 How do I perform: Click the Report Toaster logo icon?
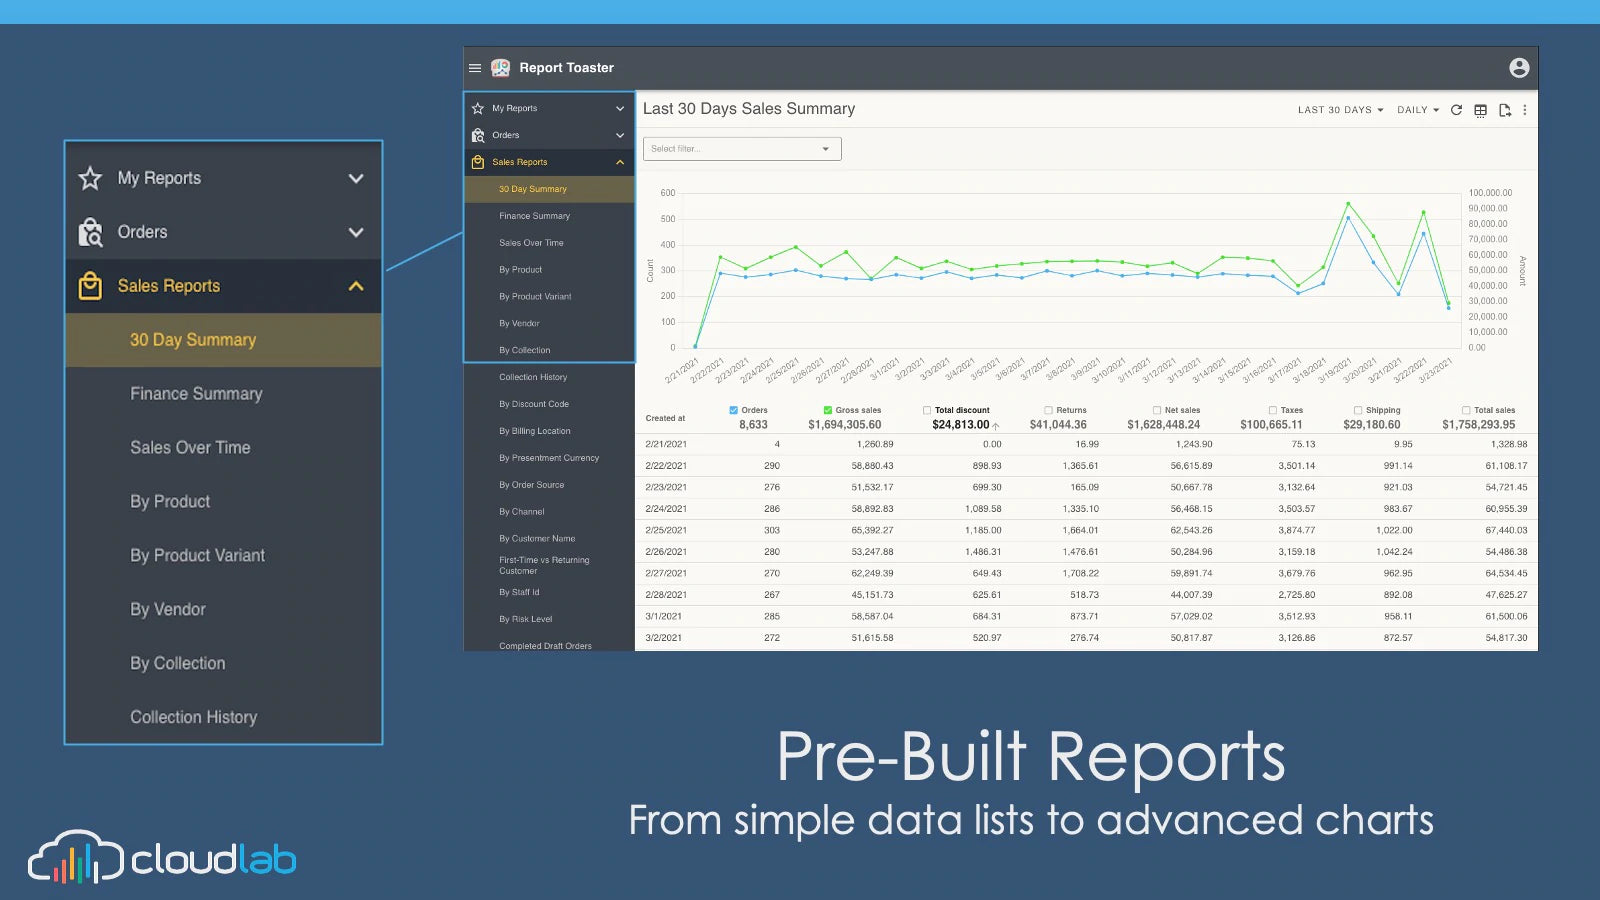coord(500,68)
